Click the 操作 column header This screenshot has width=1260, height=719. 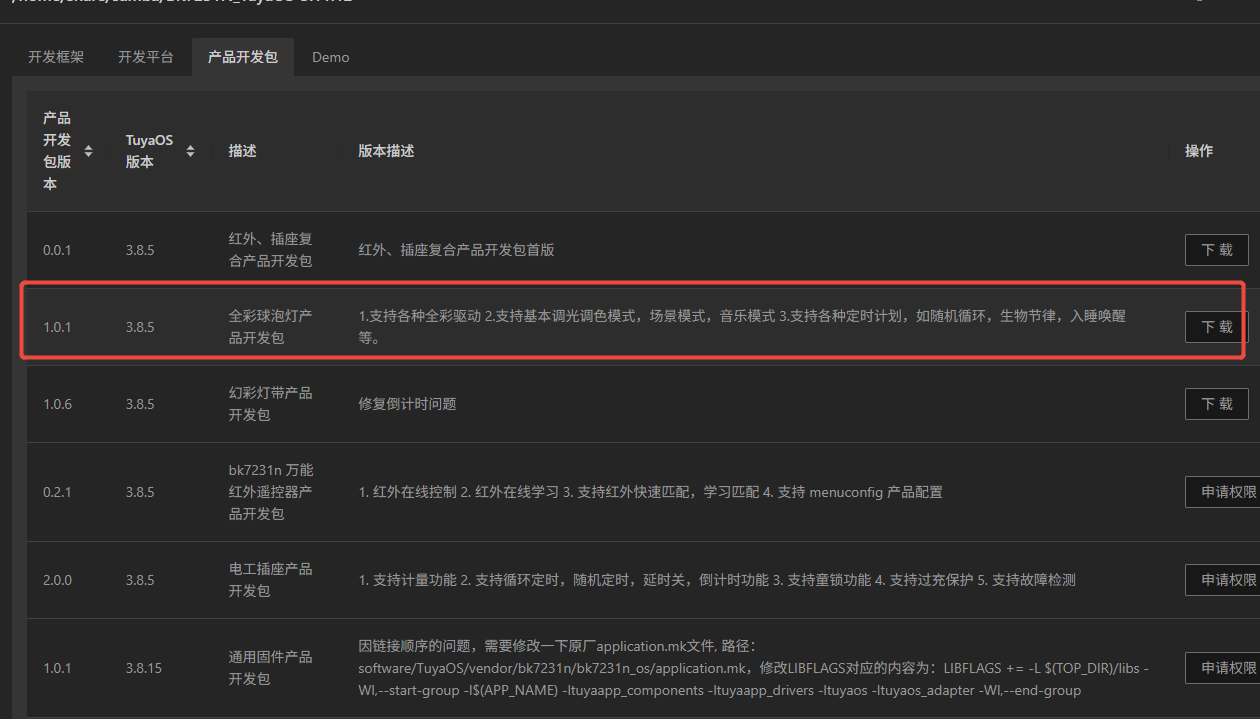[1199, 151]
